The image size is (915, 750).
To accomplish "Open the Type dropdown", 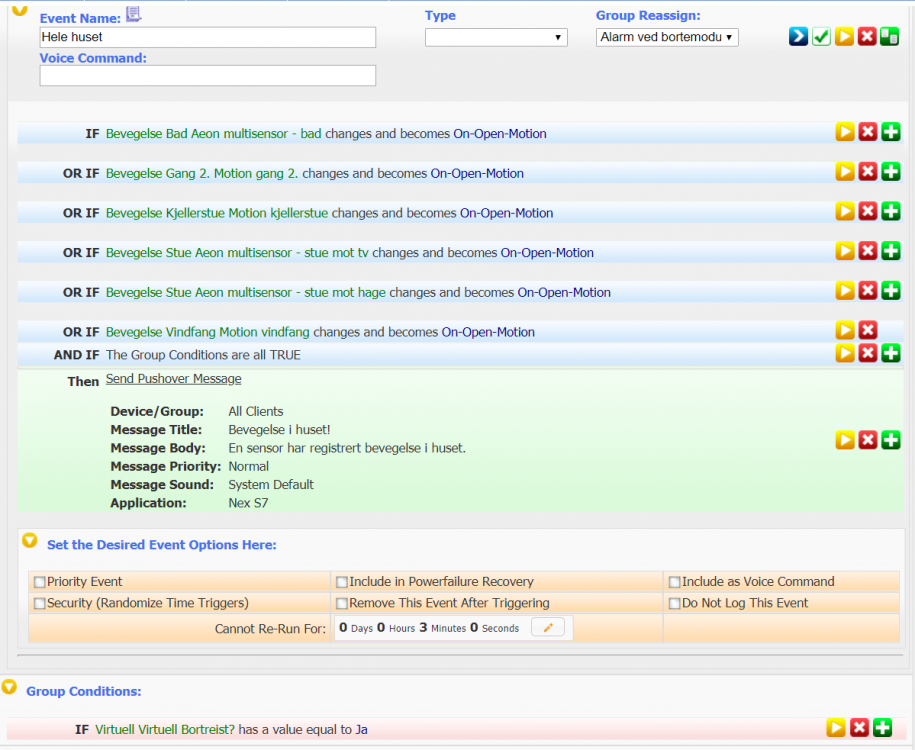I will point(496,37).
